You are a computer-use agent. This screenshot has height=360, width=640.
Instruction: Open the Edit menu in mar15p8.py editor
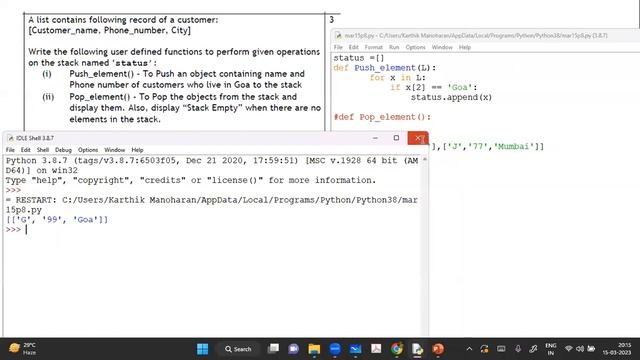click(x=353, y=47)
